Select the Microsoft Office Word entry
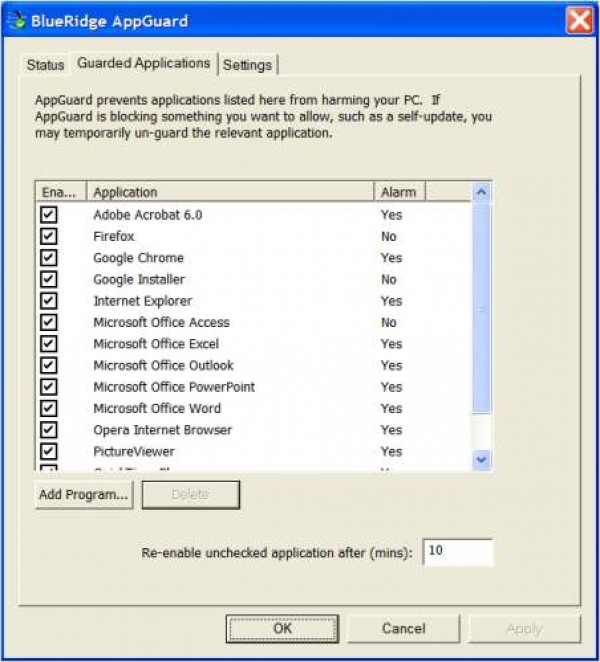 pyautogui.click(x=253, y=408)
